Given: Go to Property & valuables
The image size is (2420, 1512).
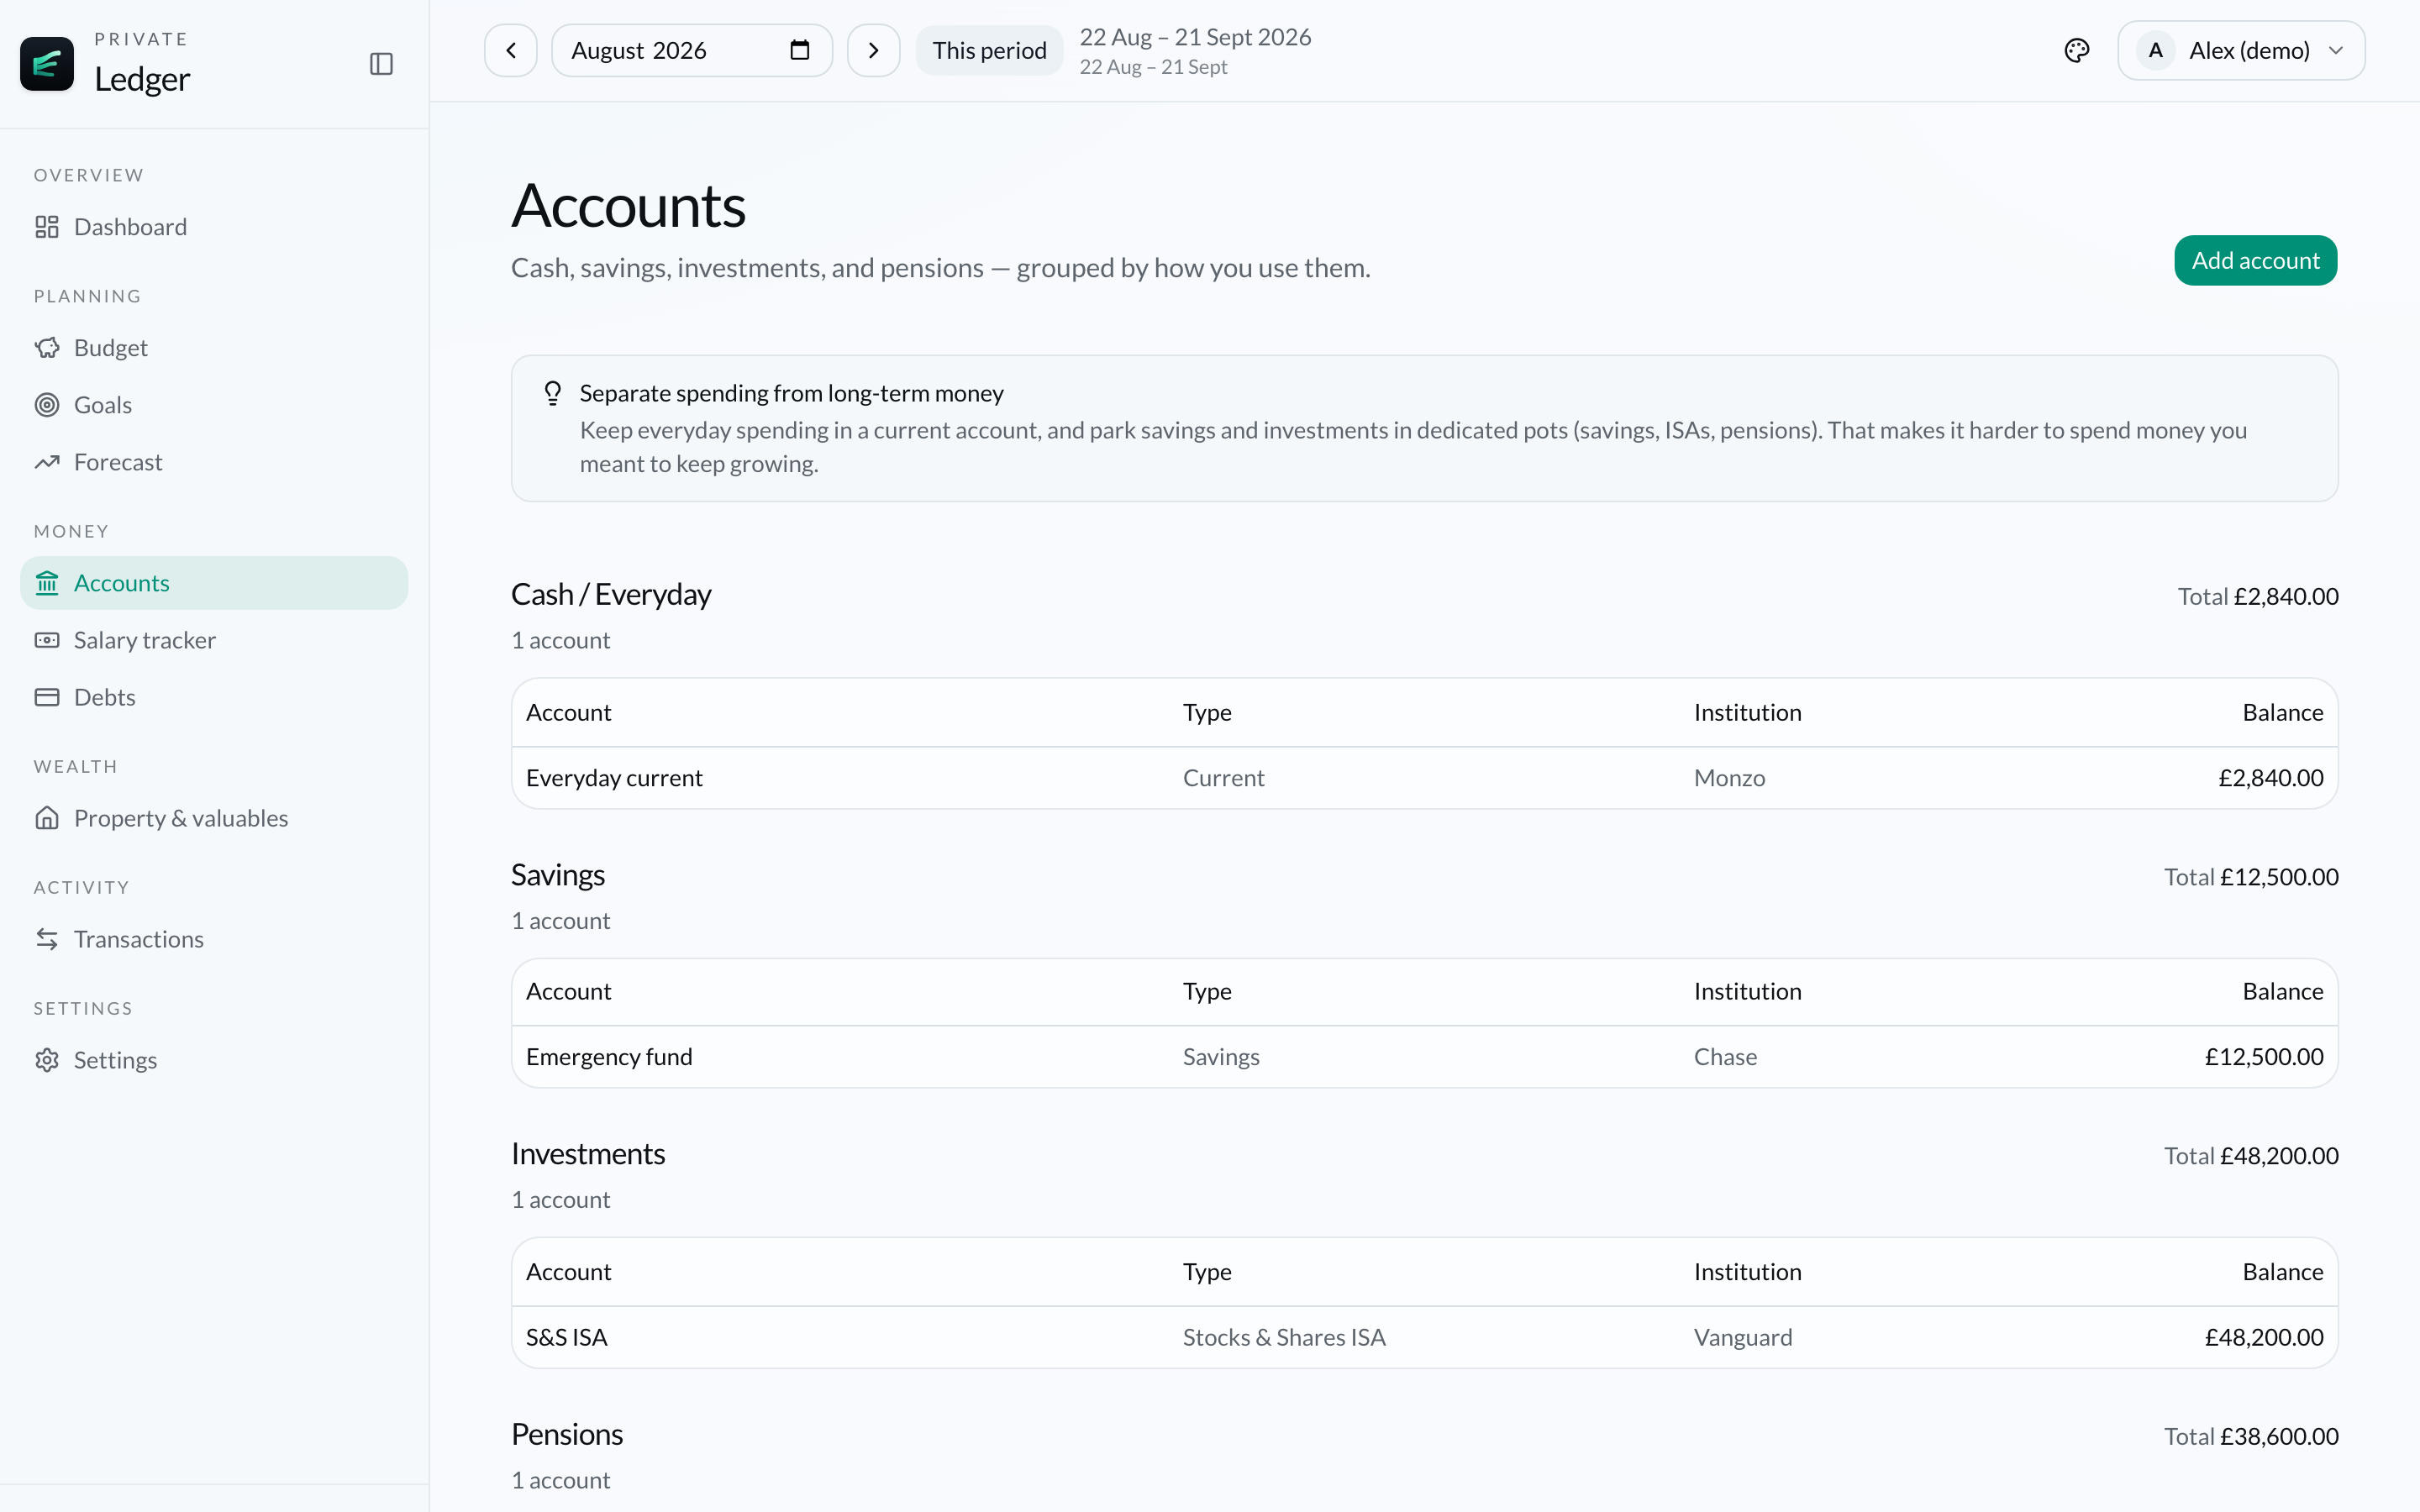Looking at the screenshot, I should click(x=214, y=818).
